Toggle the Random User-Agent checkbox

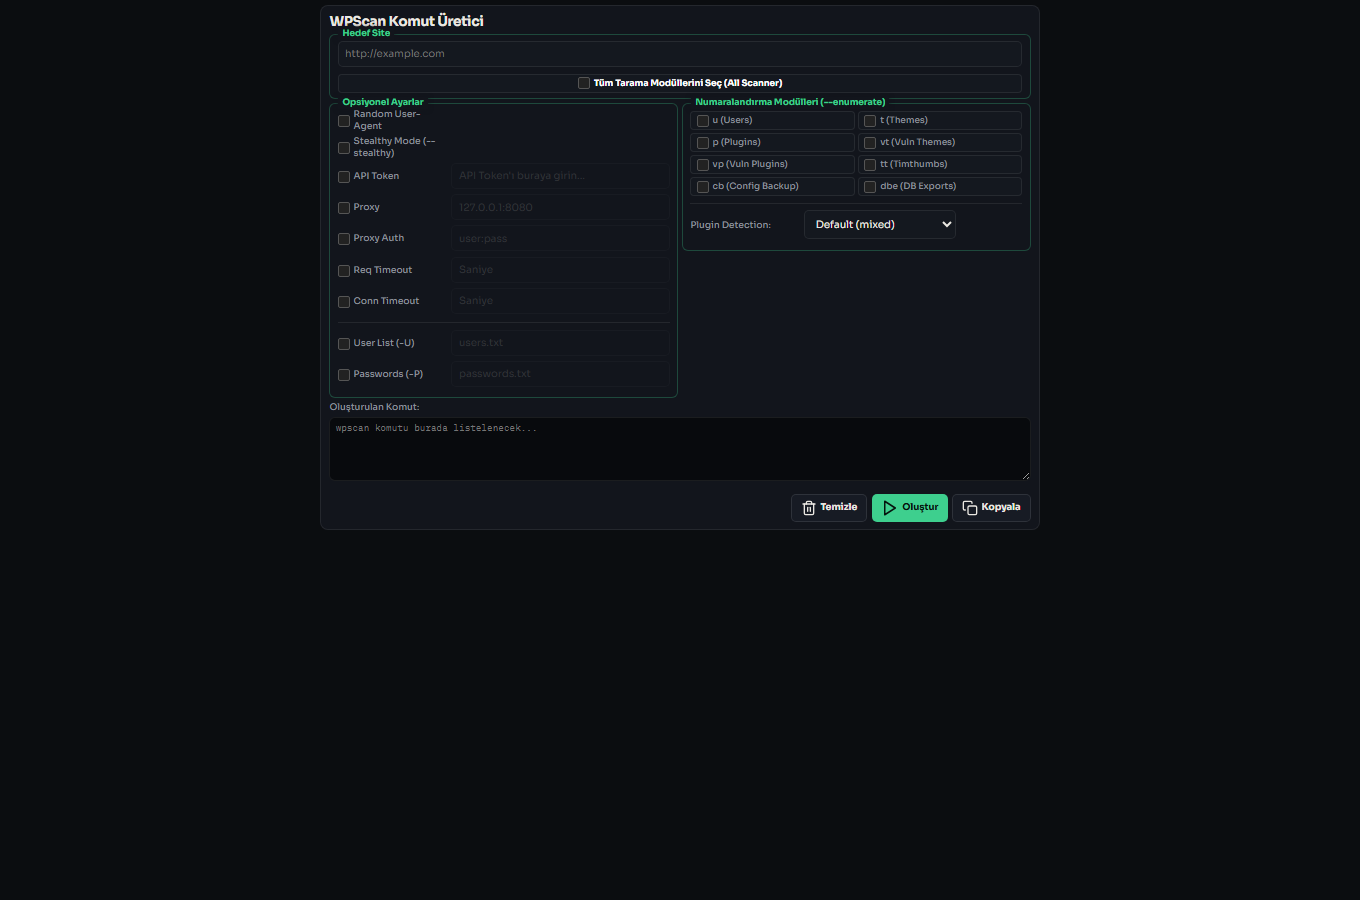click(x=344, y=121)
